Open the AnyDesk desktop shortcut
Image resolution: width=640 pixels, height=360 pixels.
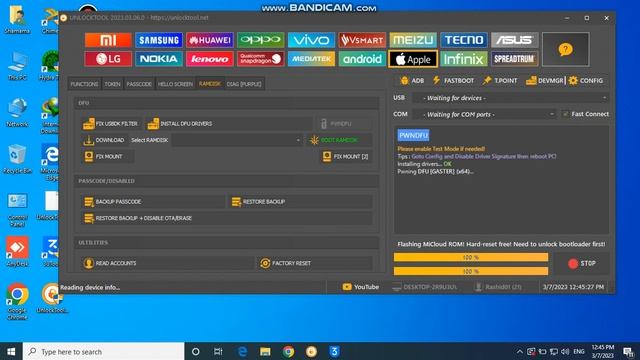click(x=17, y=252)
